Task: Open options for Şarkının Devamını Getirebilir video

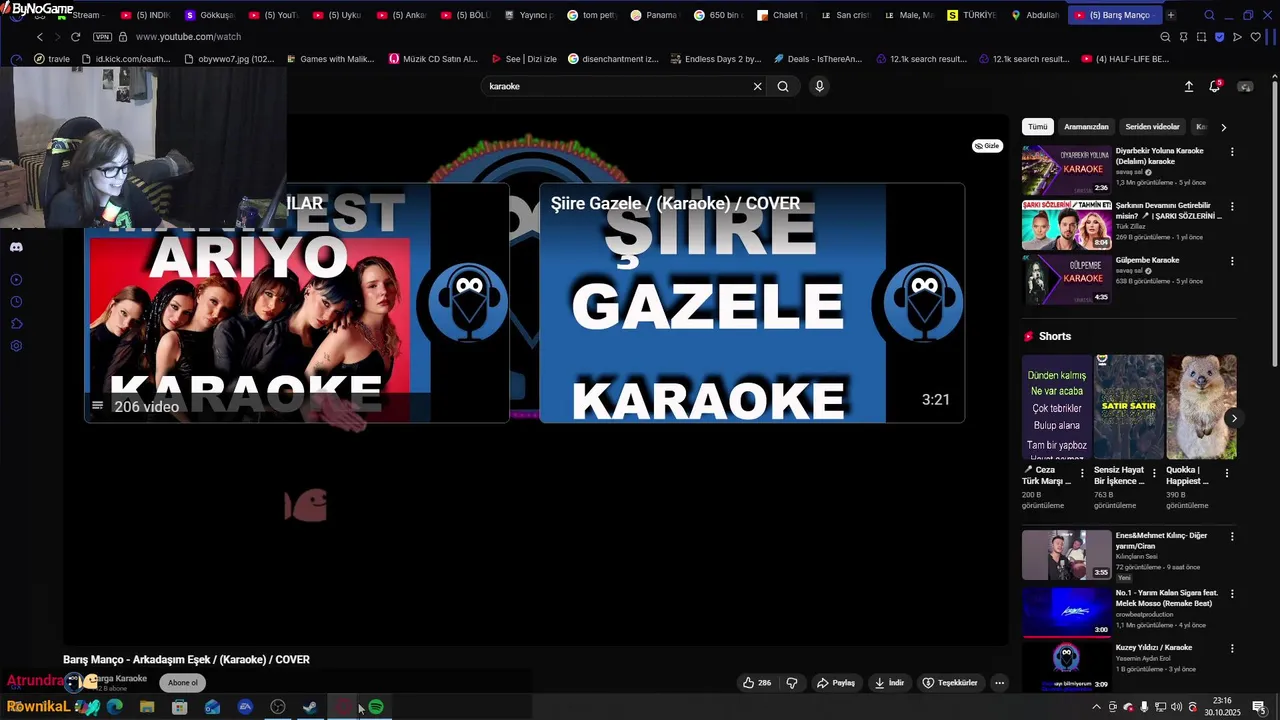Action: 1232,206
